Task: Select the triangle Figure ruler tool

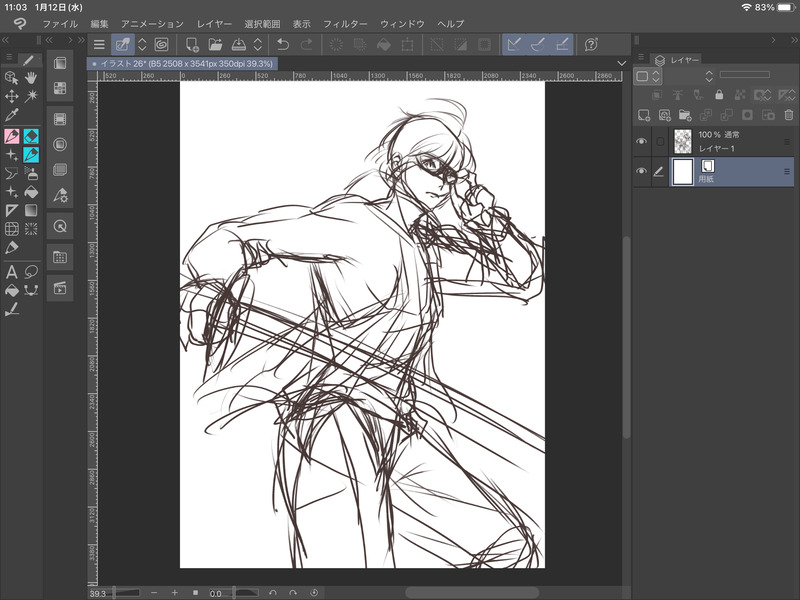Action: pos(11,210)
